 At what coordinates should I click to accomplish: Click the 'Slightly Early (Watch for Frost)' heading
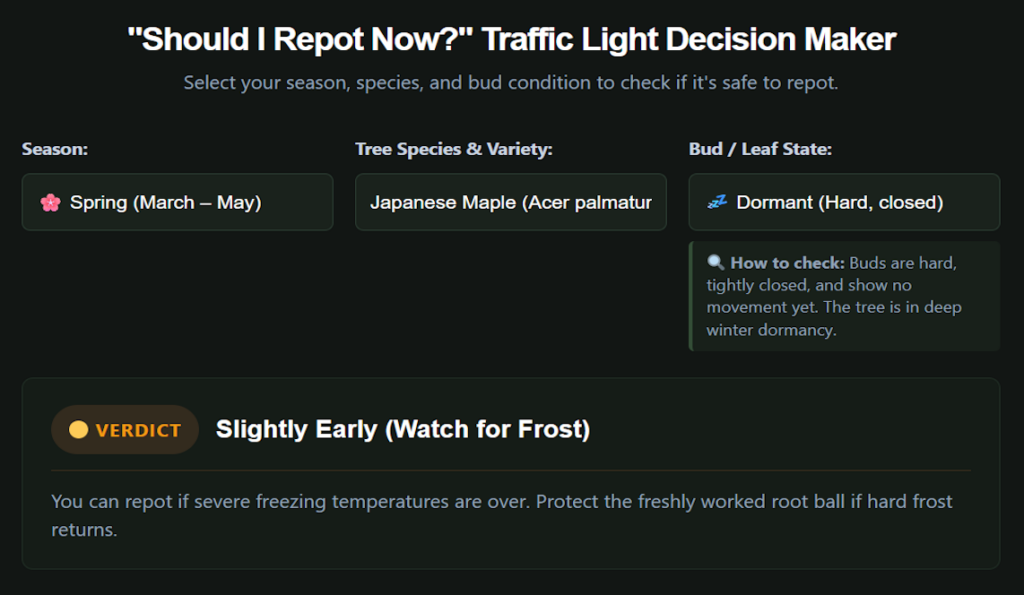403,429
